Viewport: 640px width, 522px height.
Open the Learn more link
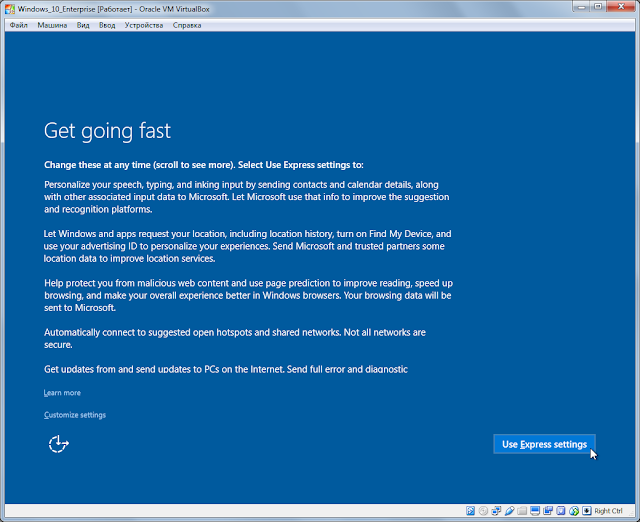tap(62, 393)
